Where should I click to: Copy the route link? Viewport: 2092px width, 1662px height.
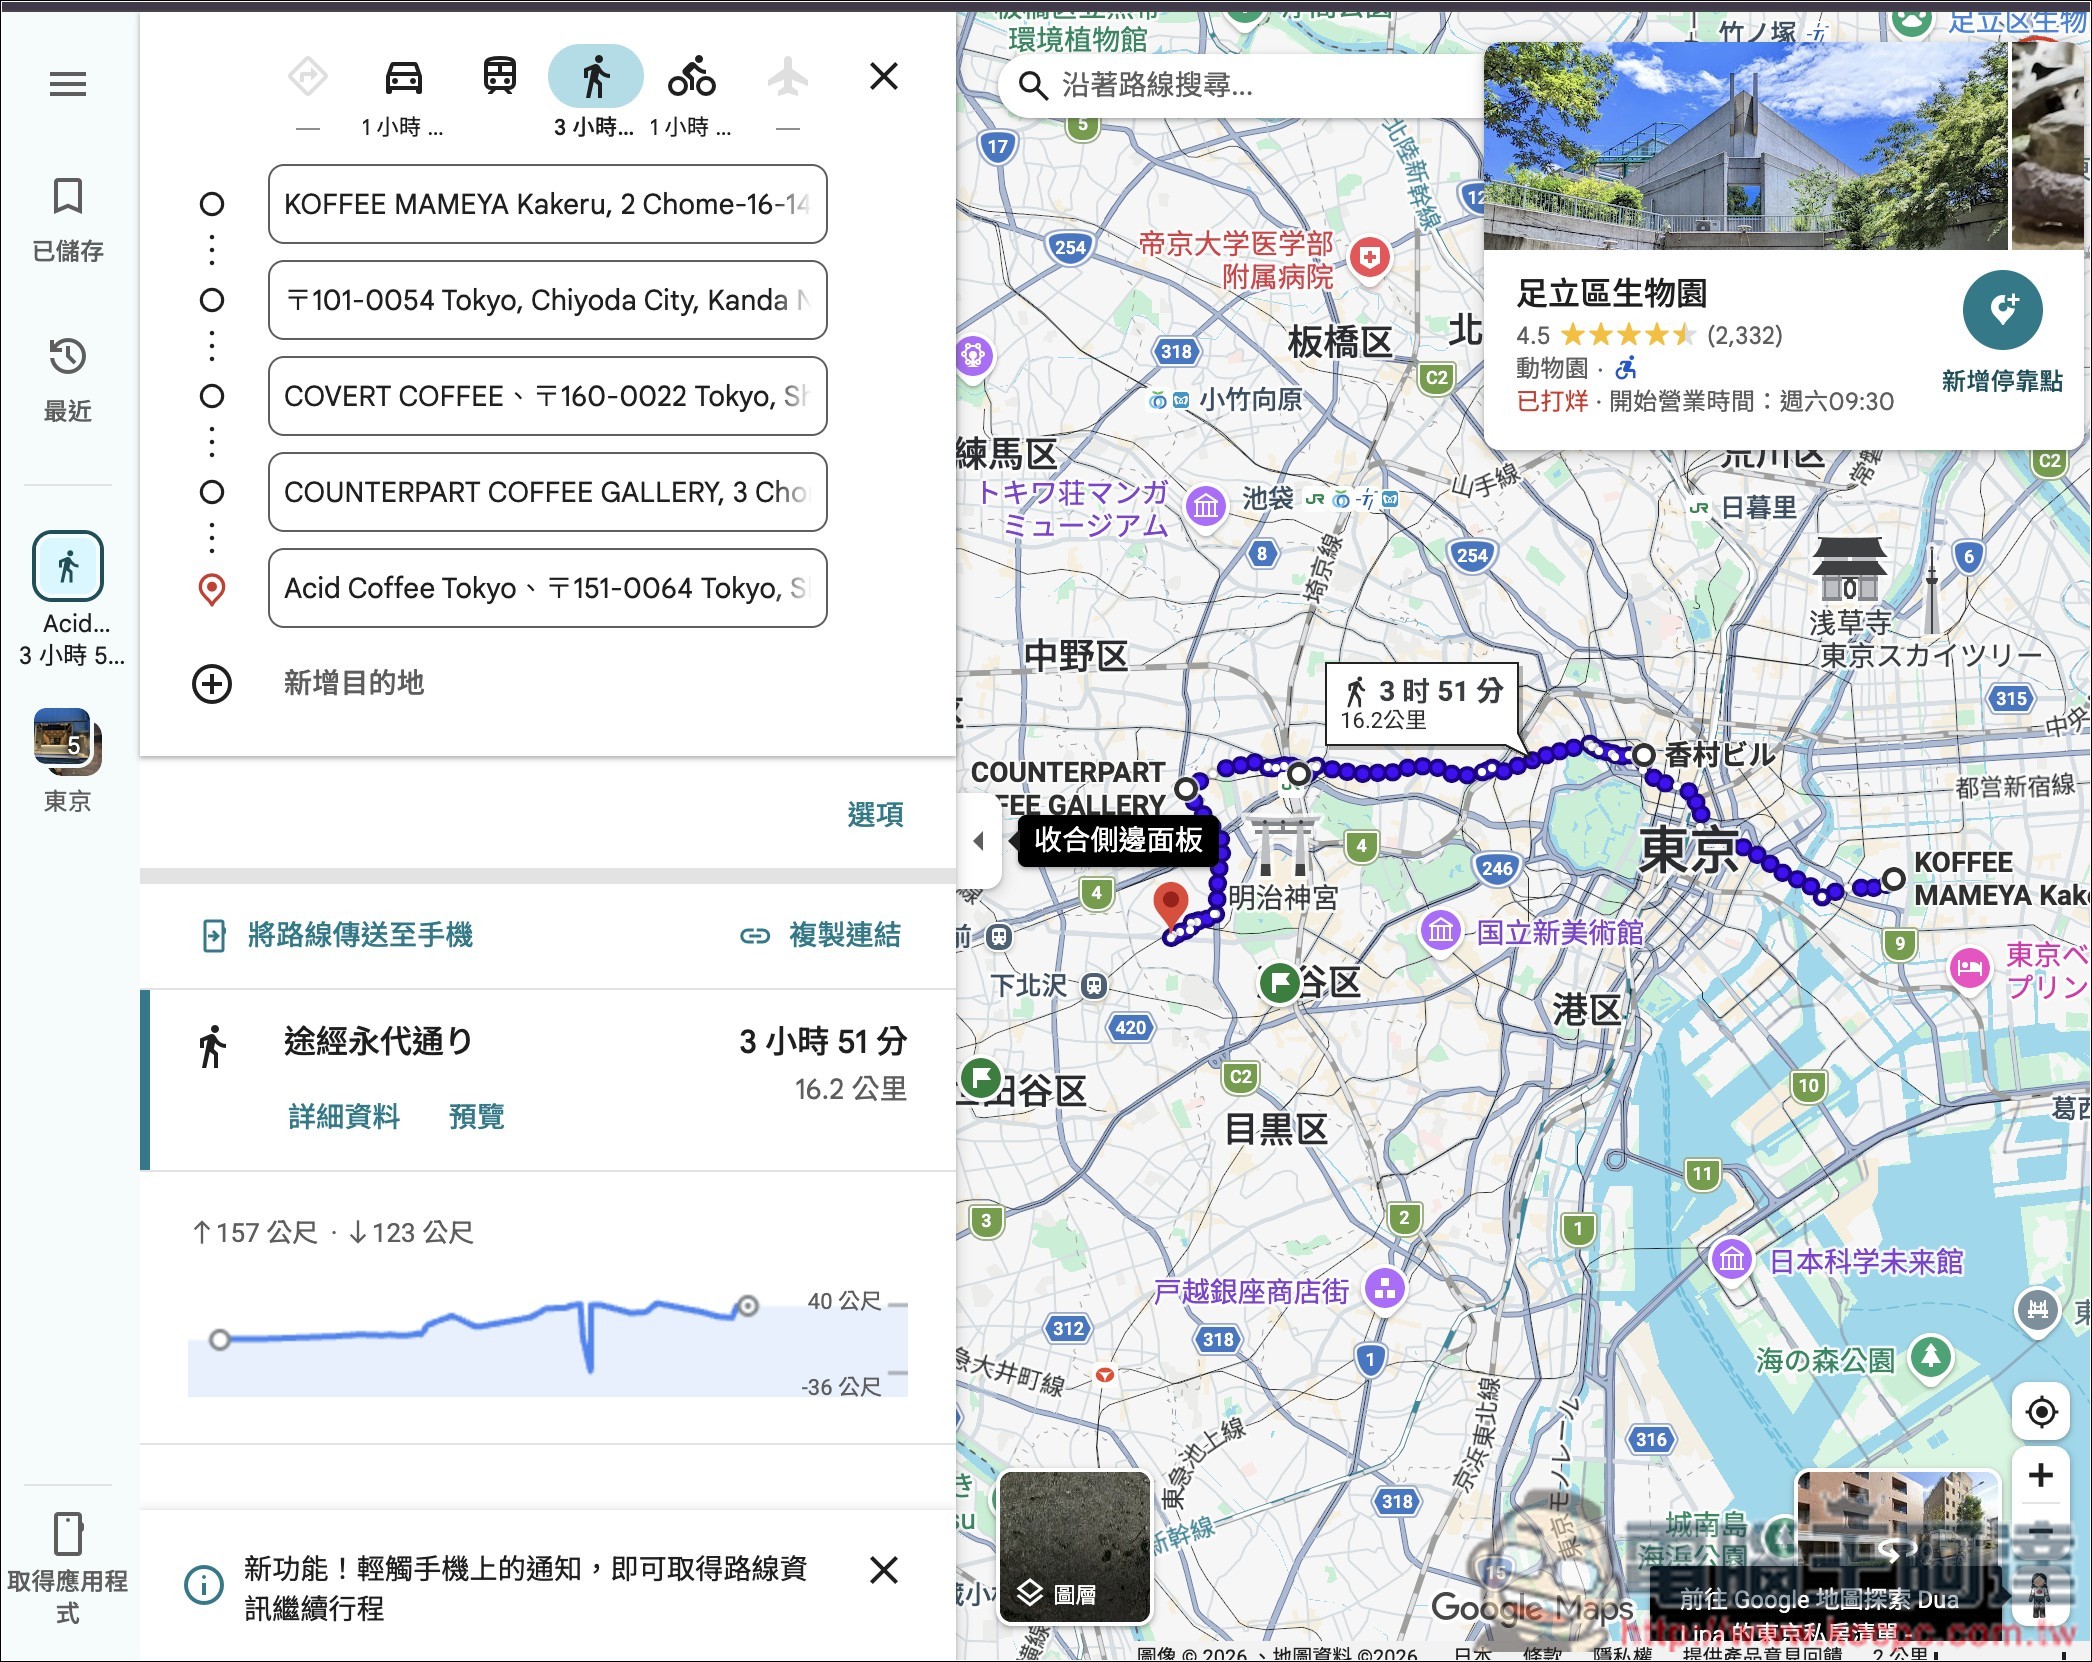click(x=821, y=935)
